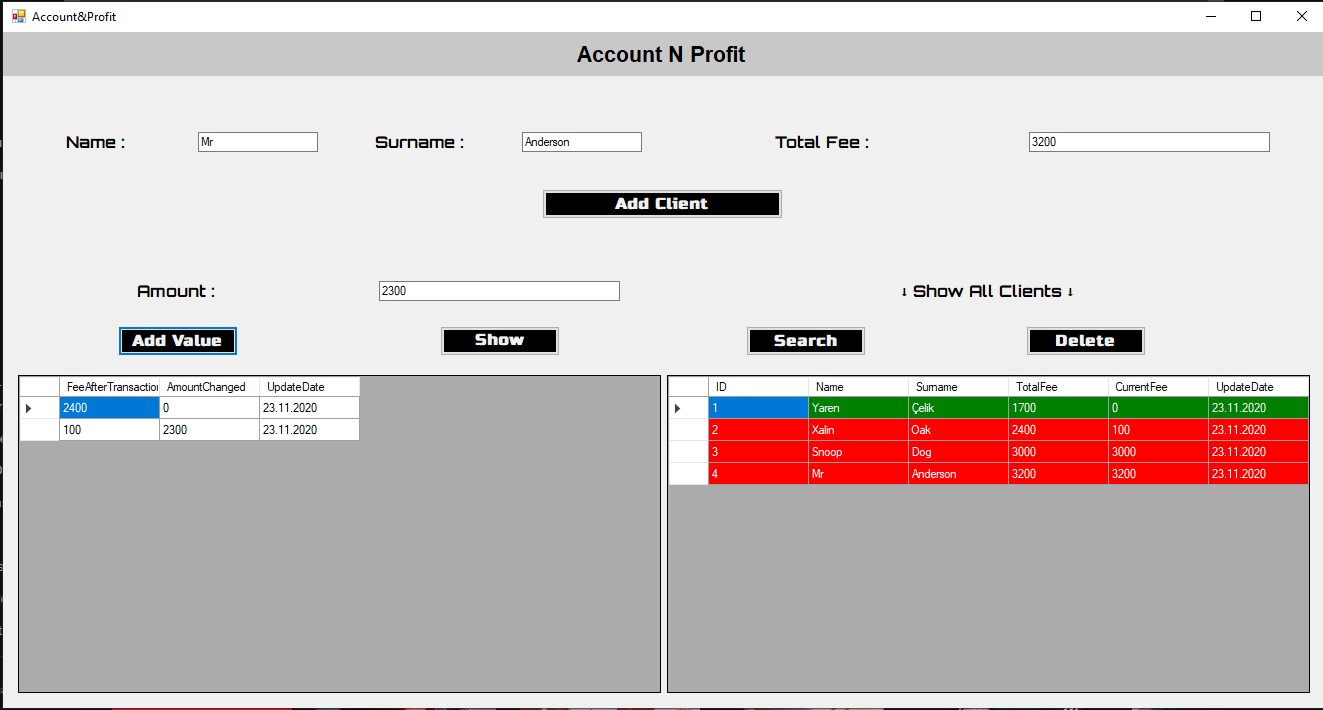The image size is (1323, 710).
Task: Click the CurrentFee column header
Action: (x=1158, y=387)
